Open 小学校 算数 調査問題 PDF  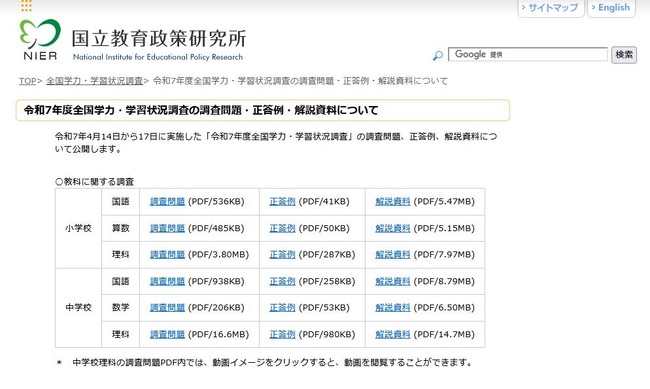pos(167,228)
